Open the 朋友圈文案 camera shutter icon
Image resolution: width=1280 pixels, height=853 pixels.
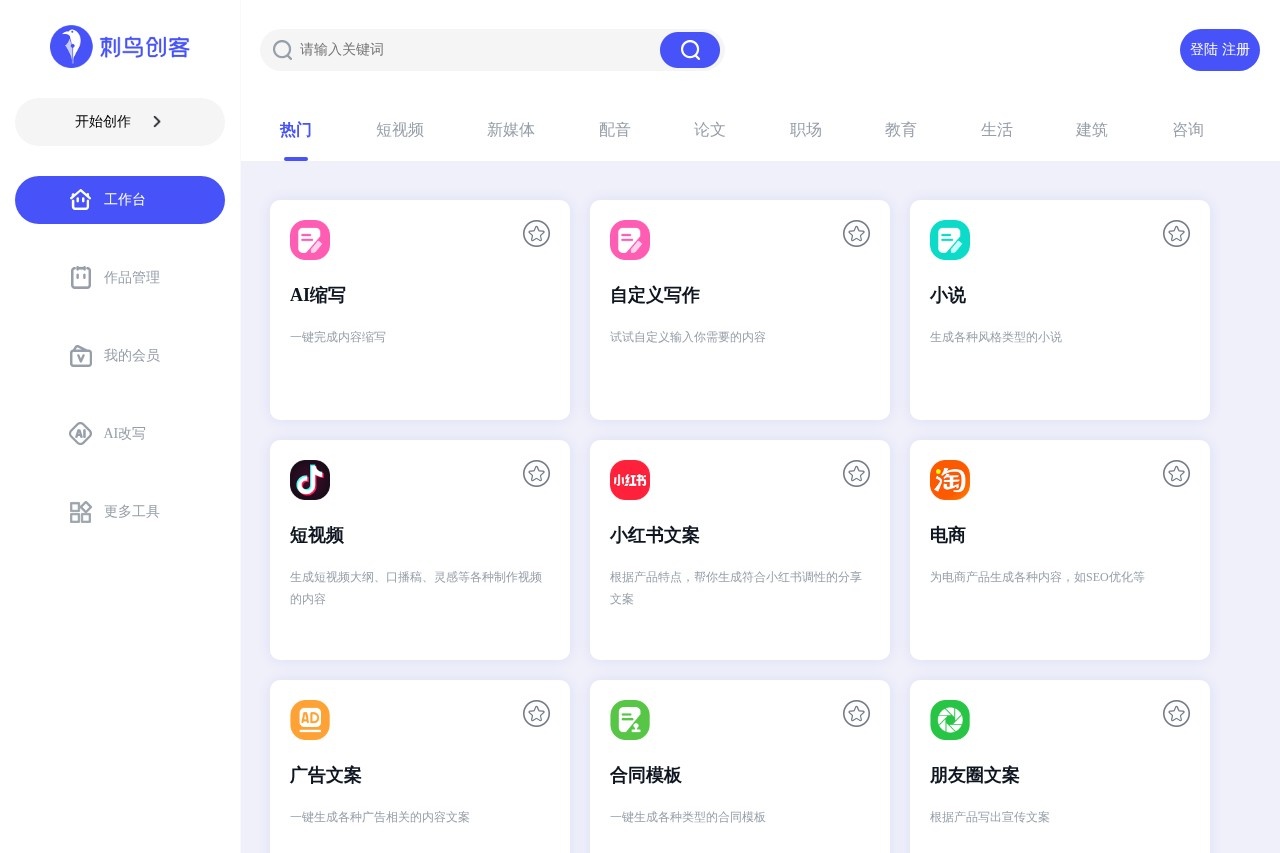coord(950,720)
